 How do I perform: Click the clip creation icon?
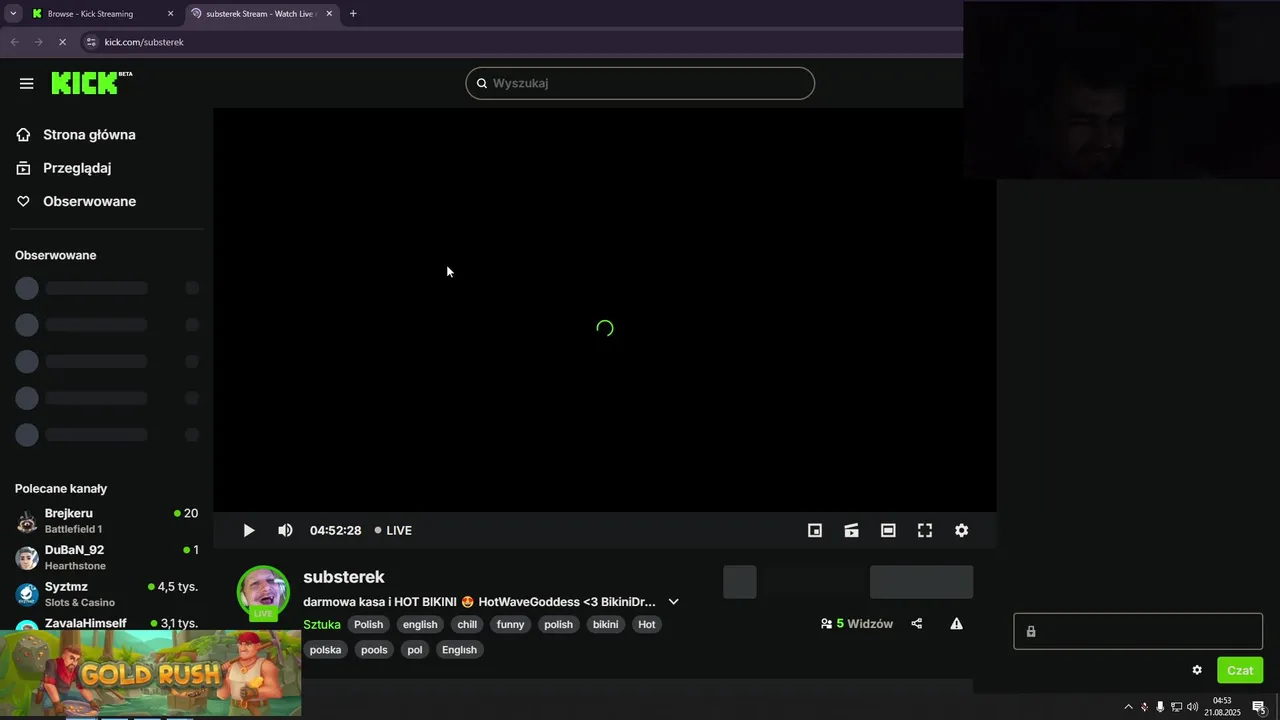click(x=851, y=531)
